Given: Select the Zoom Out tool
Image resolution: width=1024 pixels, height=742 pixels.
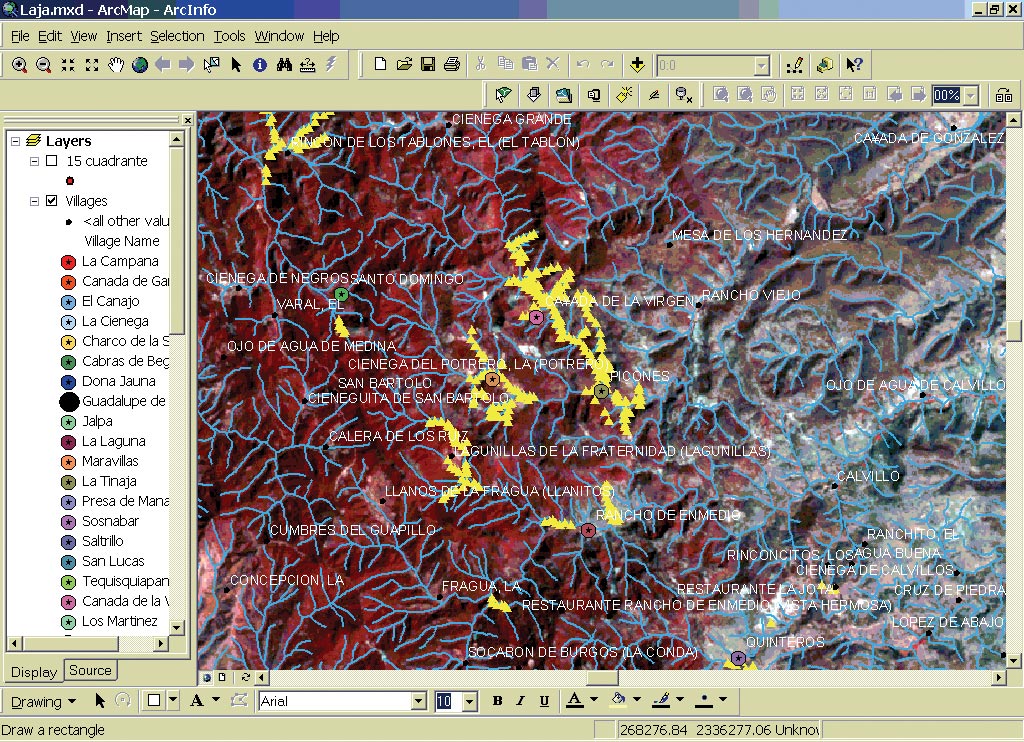Looking at the screenshot, I should (x=44, y=65).
